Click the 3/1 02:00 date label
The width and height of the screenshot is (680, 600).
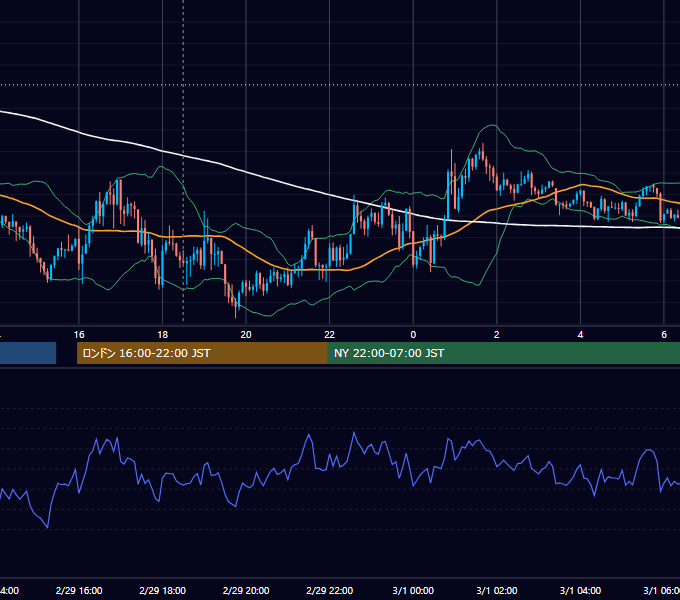[x=497, y=590]
